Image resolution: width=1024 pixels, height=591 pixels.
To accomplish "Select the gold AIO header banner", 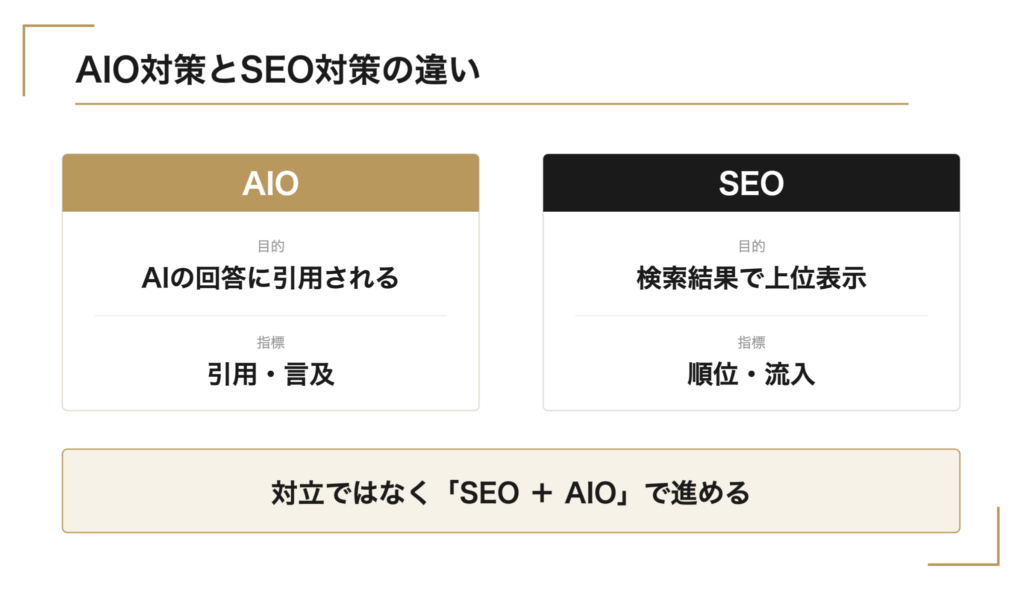I will [x=270, y=183].
